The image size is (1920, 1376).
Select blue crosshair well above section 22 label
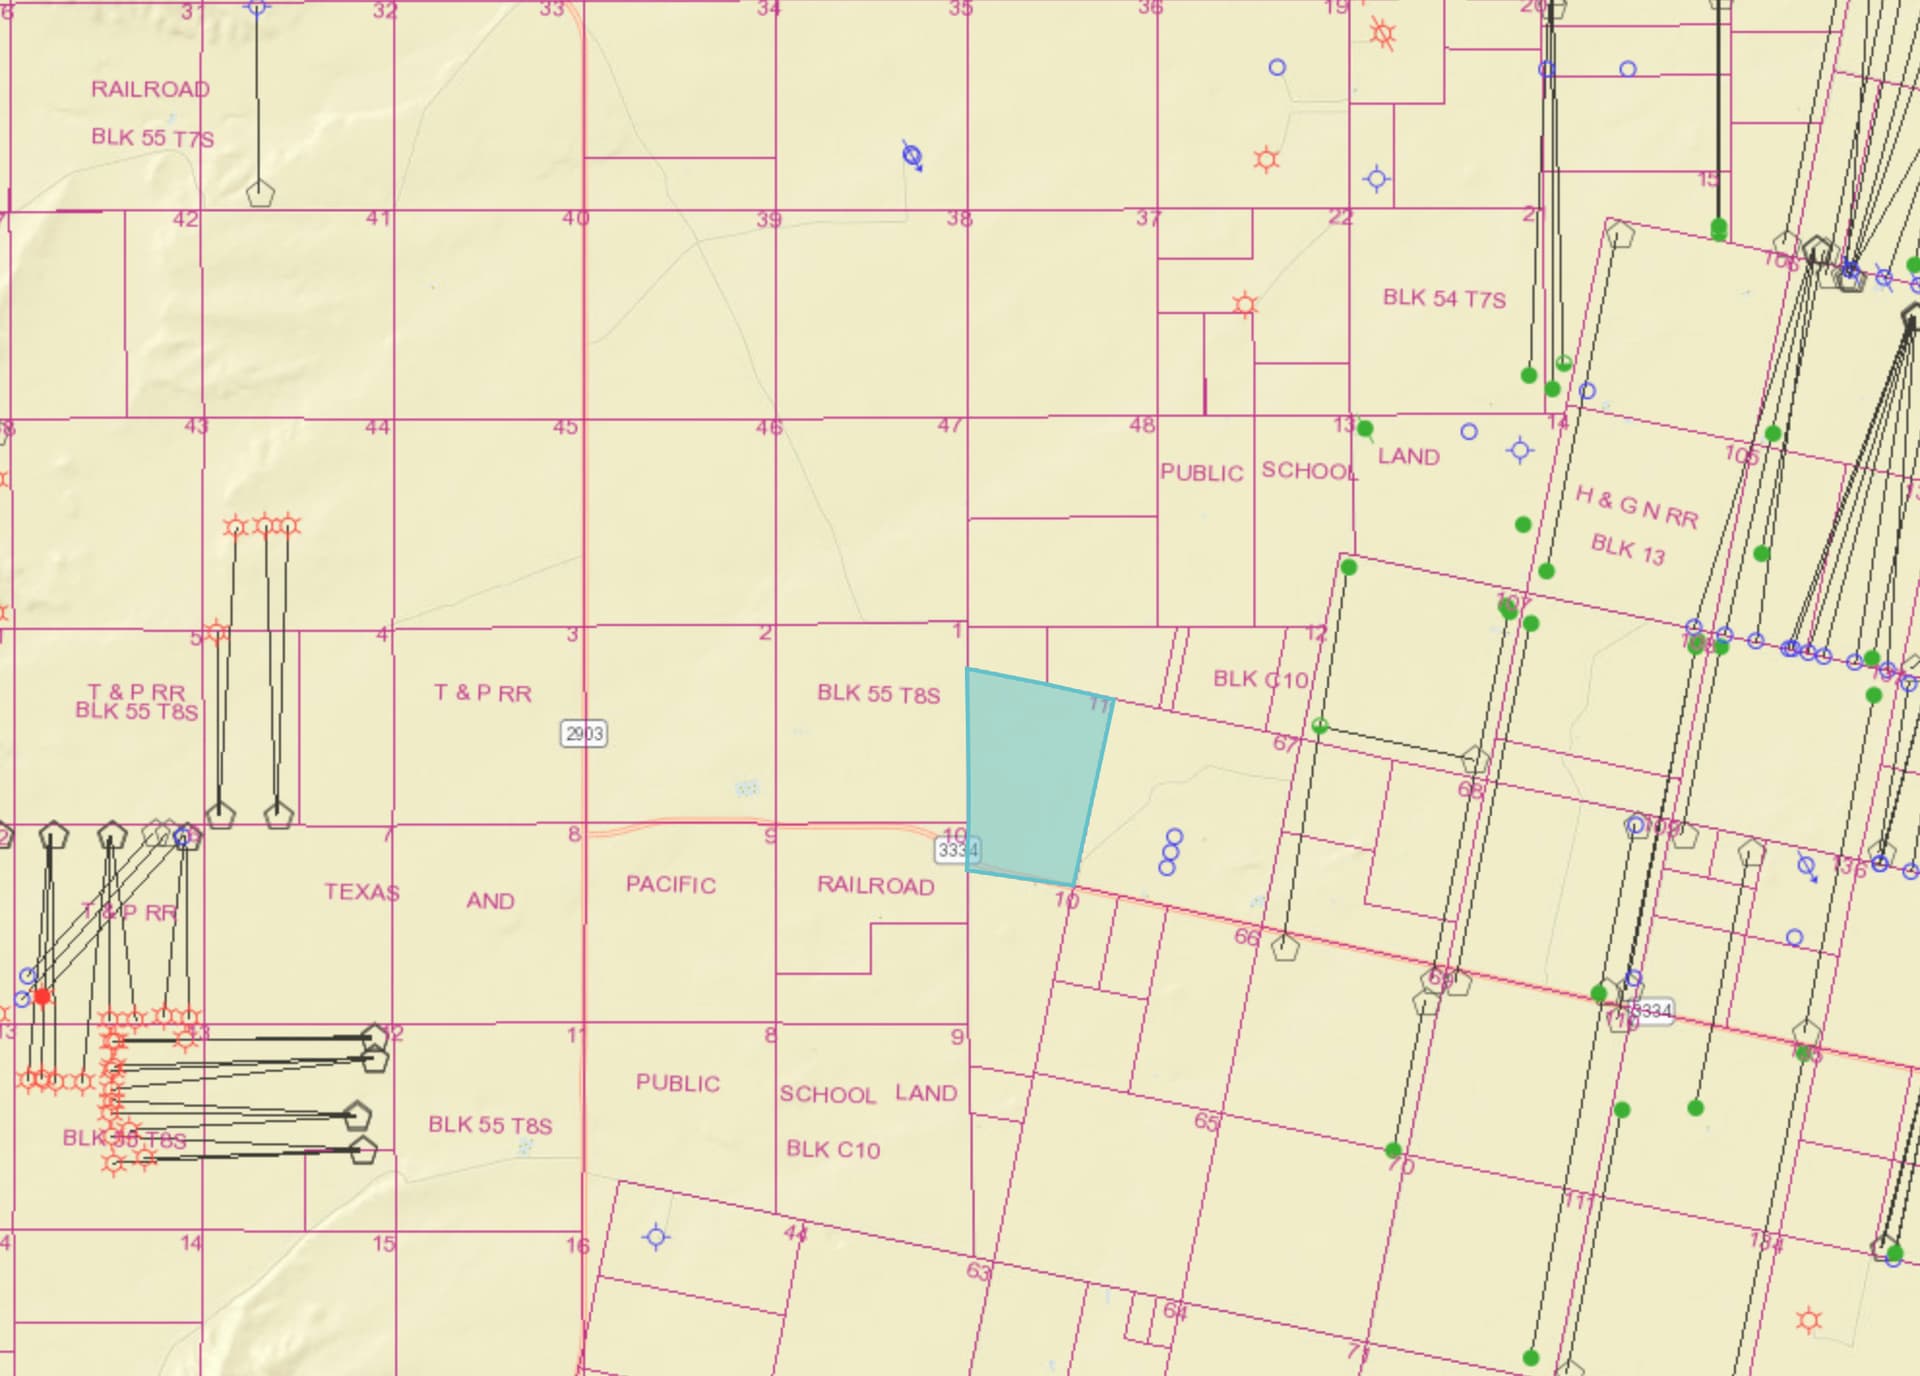click(1377, 179)
